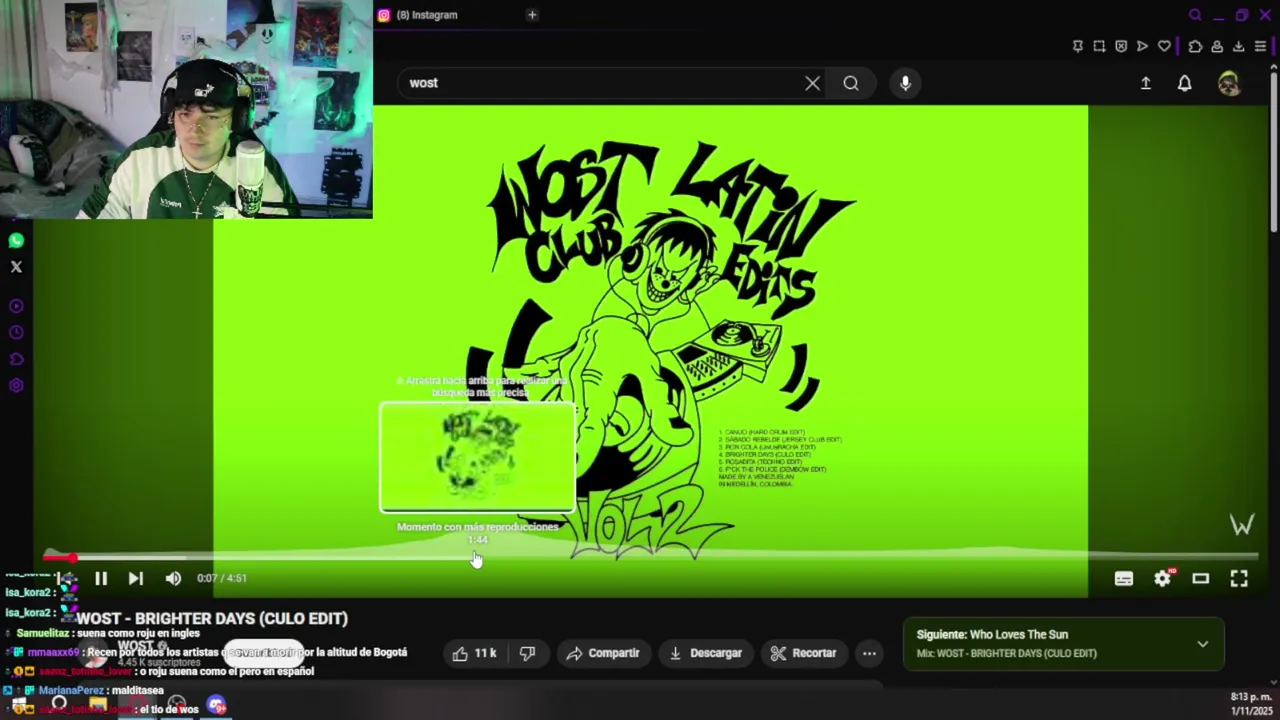
Task: Open the upload create button
Action: [1146, 83]
